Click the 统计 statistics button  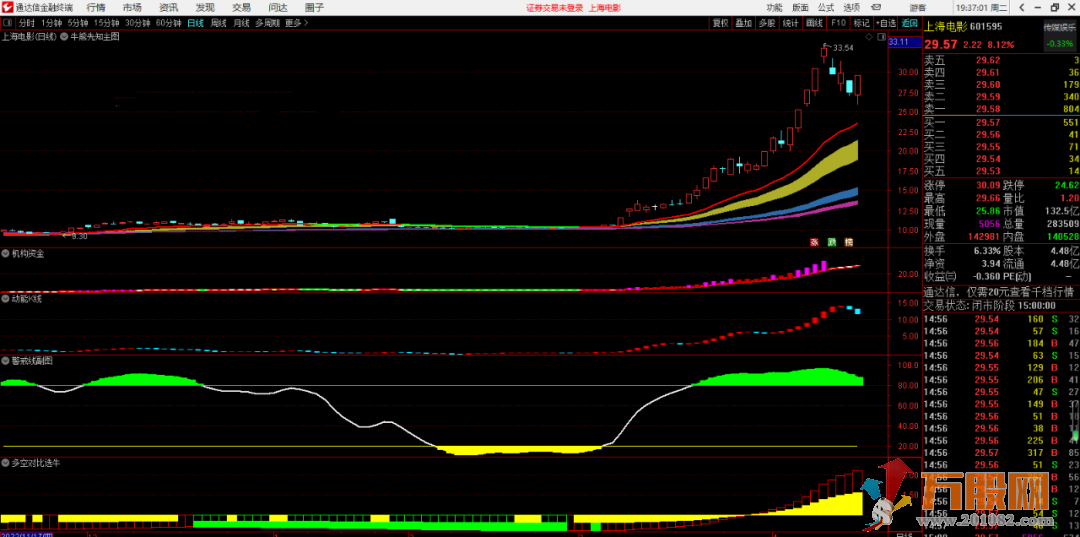click(x=791, y=23)
